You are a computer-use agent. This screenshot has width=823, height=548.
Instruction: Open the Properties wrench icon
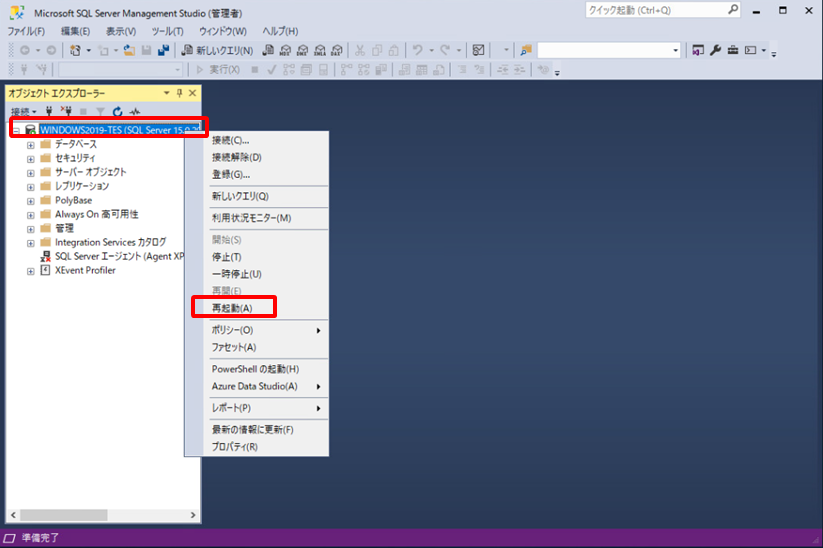click(x=715, y=50)
